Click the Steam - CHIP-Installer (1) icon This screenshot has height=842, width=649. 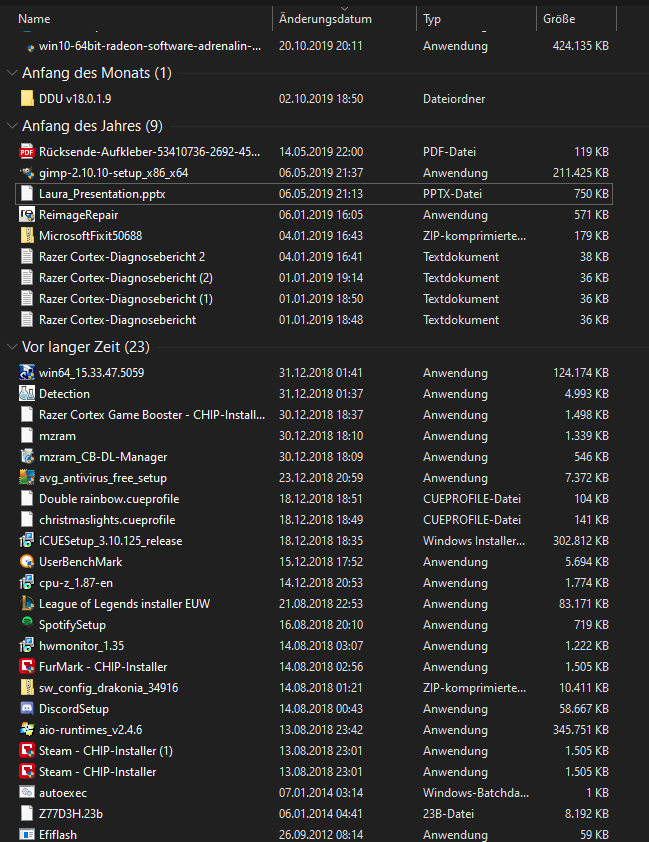(27, 751)
